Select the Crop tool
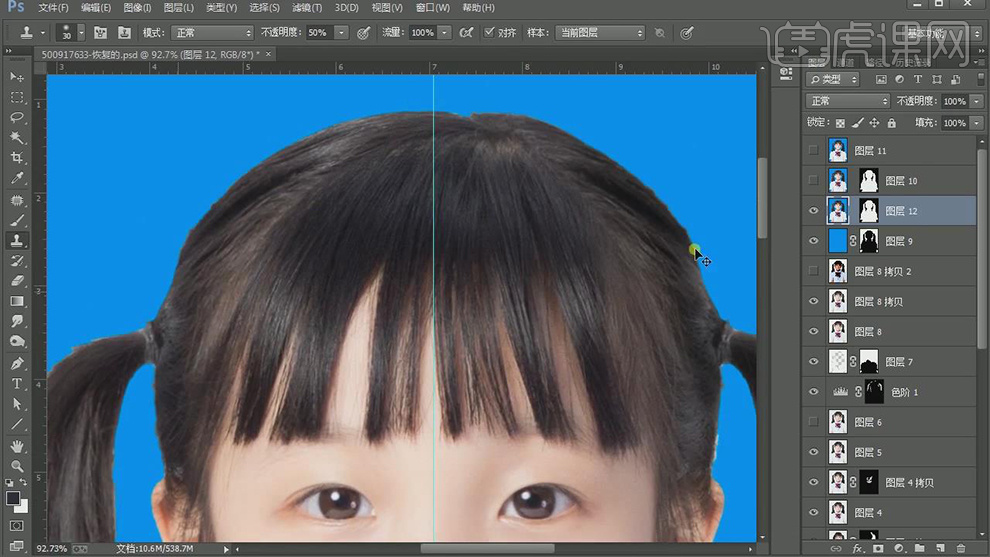990x557 pixels. tap(17, 158)
